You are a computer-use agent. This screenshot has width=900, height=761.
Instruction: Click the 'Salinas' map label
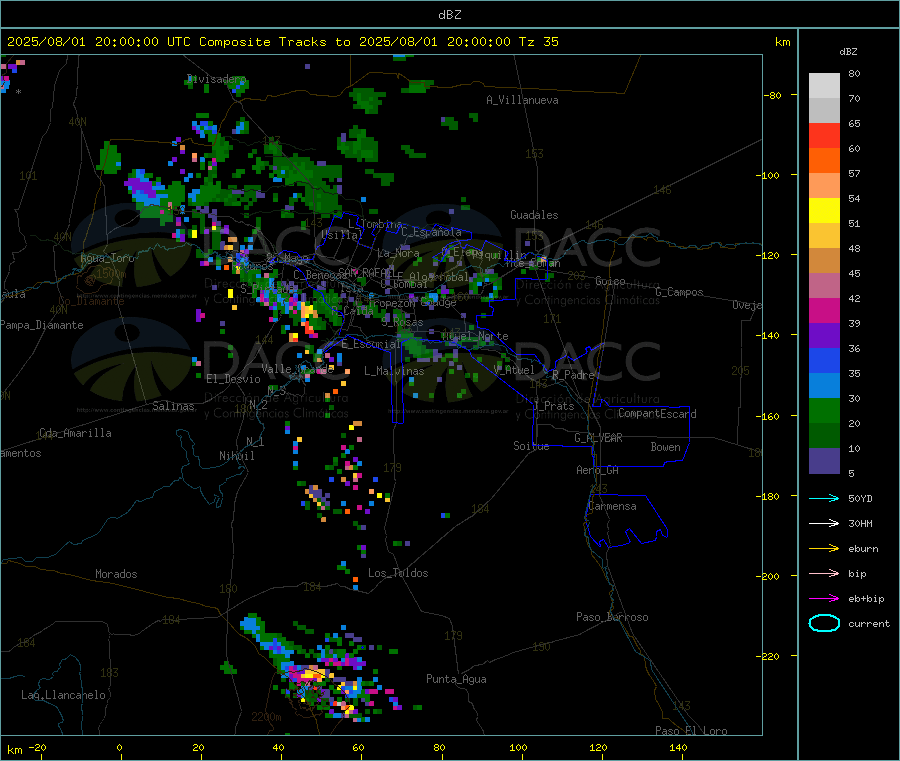tap(173, 406)
